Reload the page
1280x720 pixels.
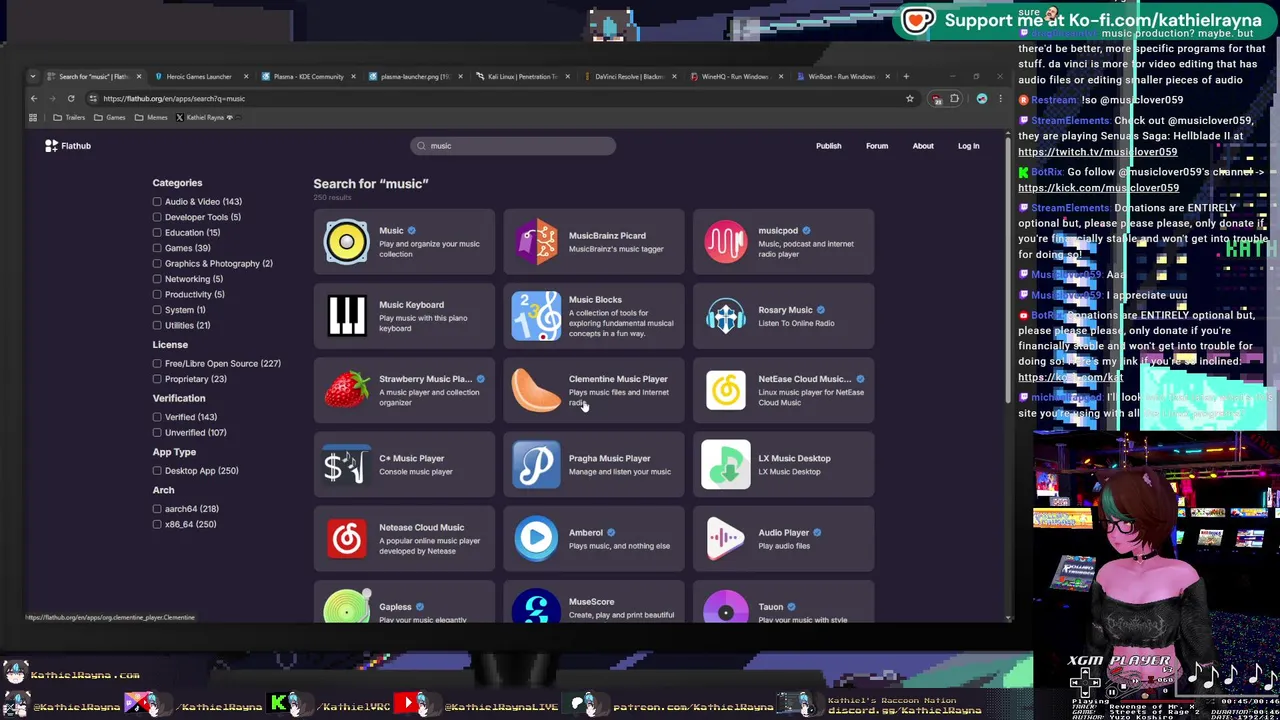pos(71,98)
